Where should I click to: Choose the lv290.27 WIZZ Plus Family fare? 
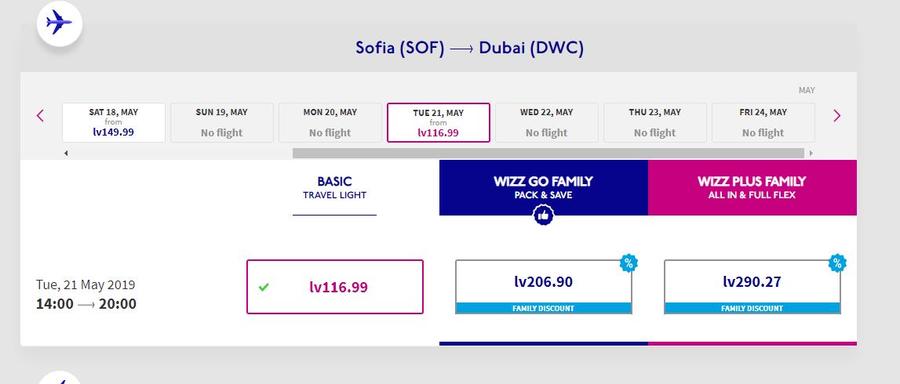(752, 287)
